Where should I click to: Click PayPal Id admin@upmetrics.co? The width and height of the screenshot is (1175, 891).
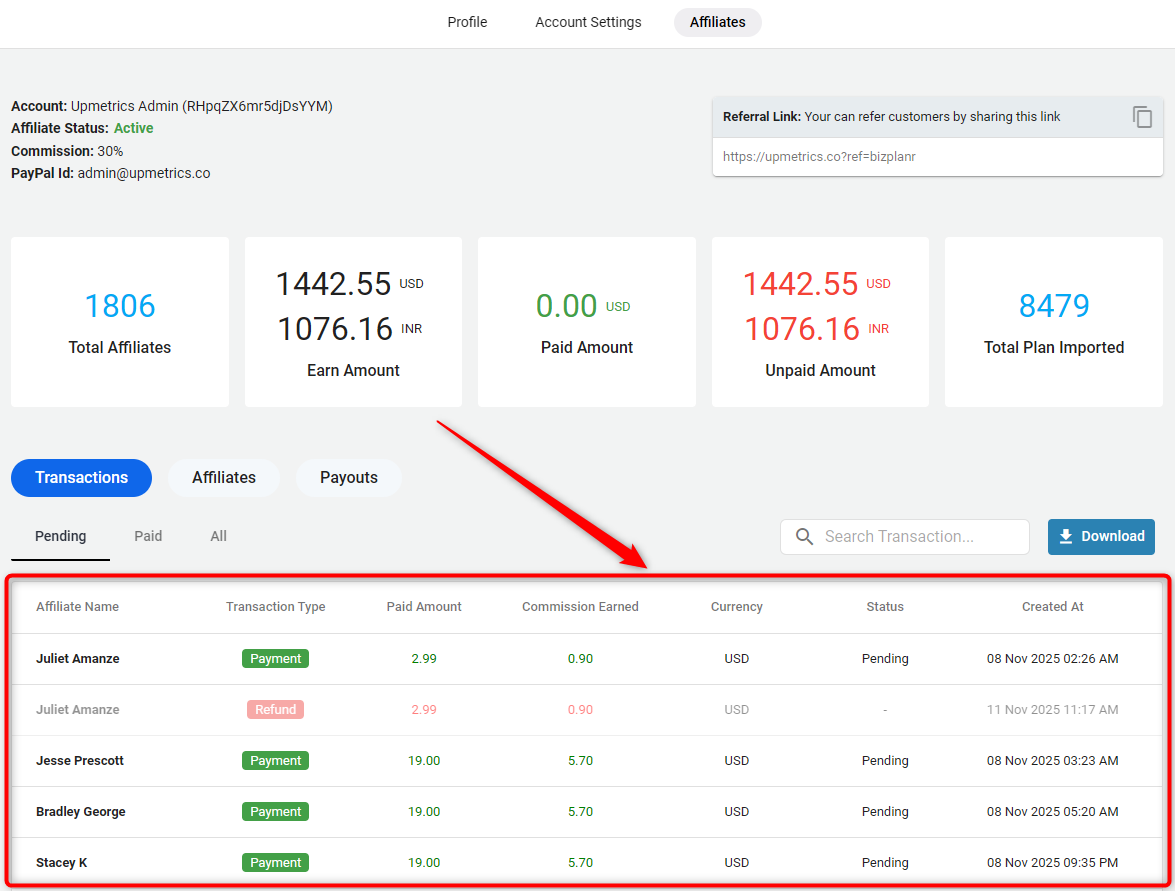coord(111,173)
